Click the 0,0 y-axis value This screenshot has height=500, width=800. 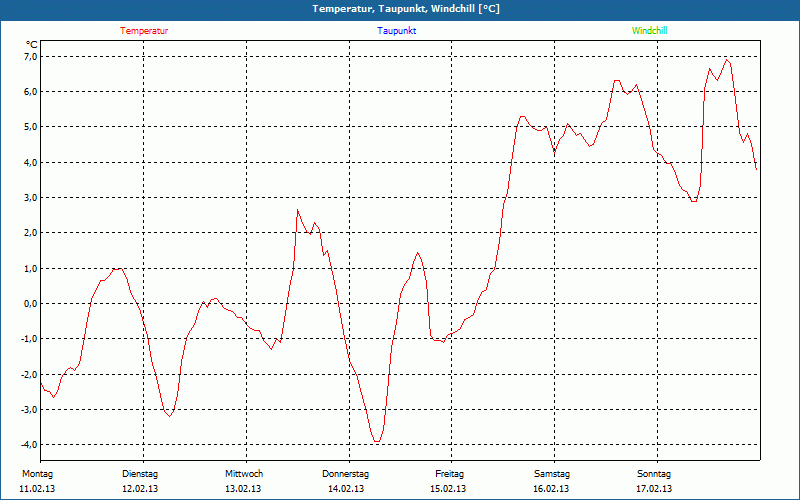pos(31,304)
